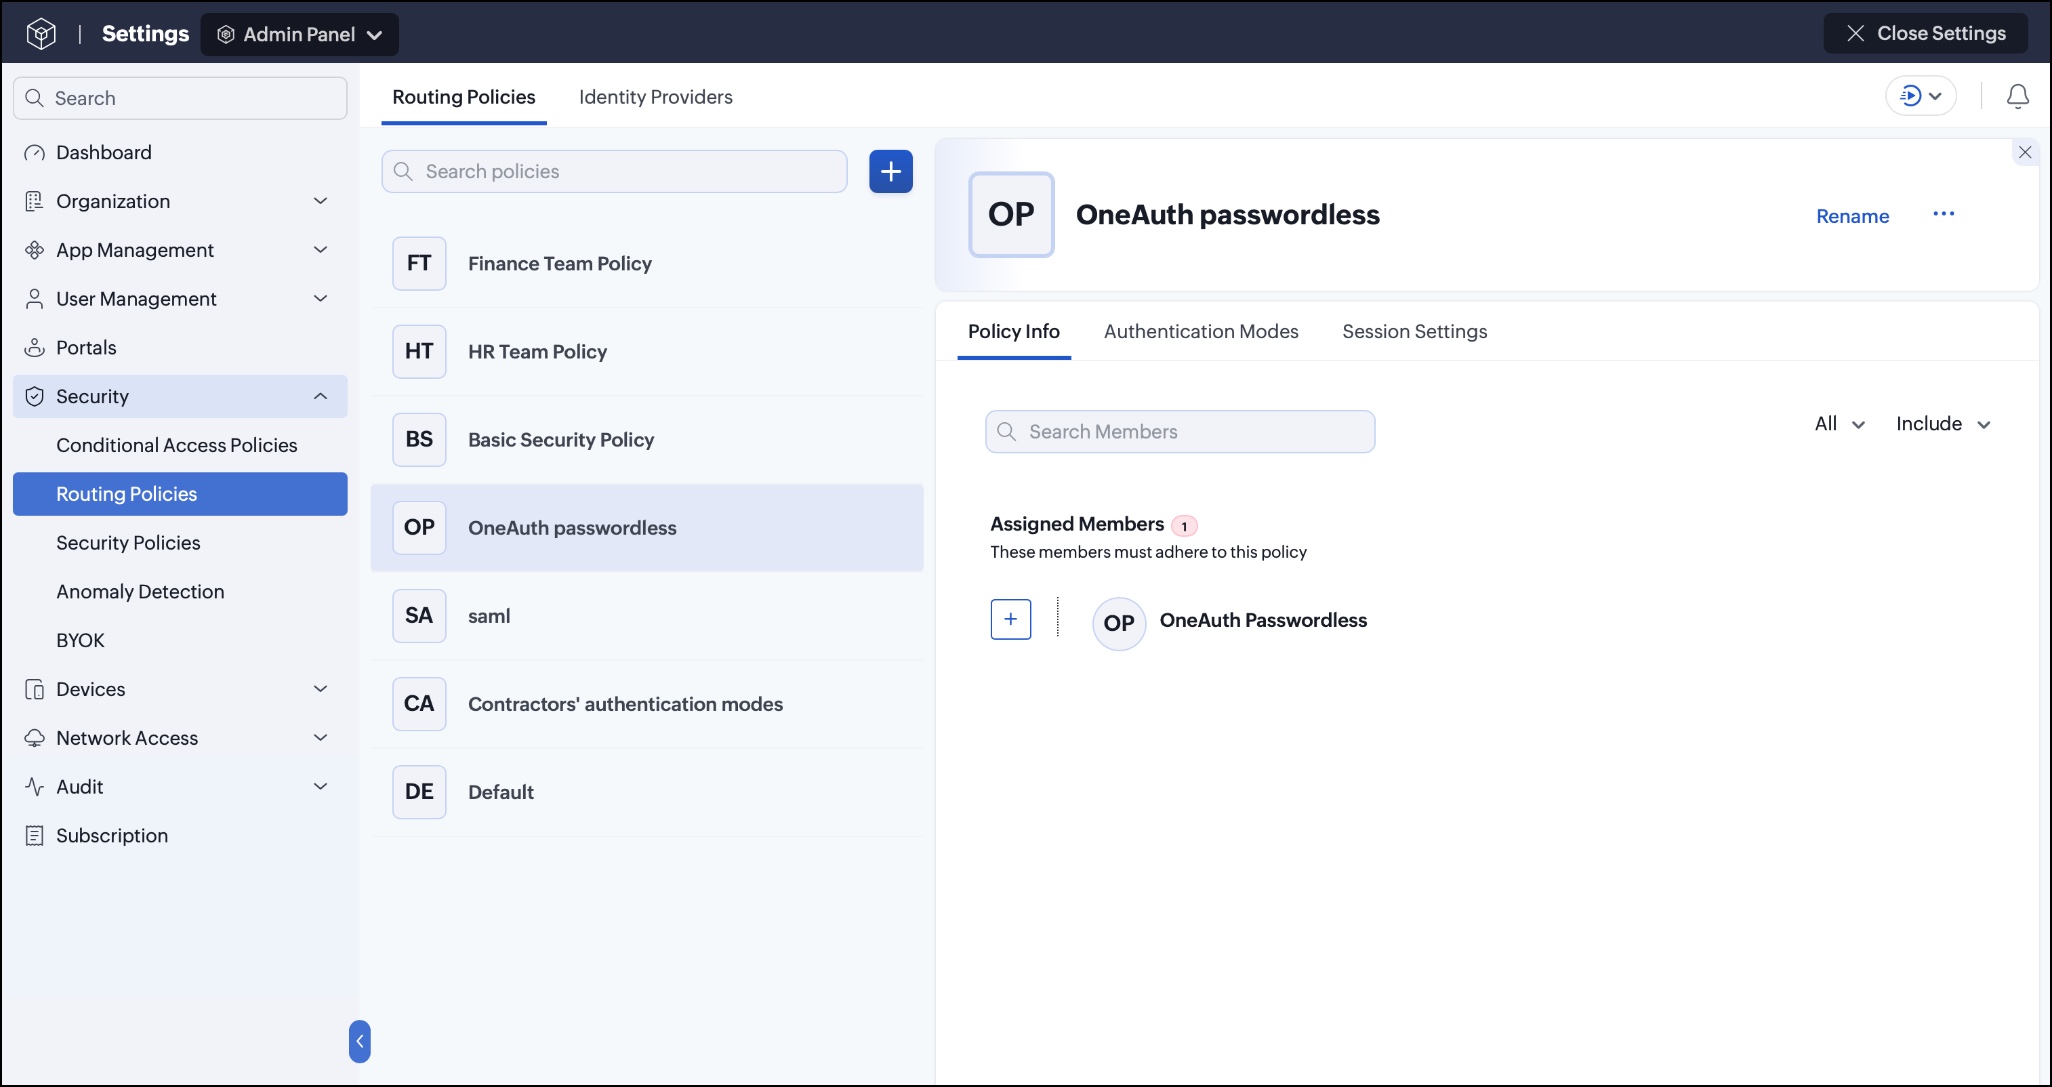
Task: Click the HT policy avatar
Action: pos(419,352)
